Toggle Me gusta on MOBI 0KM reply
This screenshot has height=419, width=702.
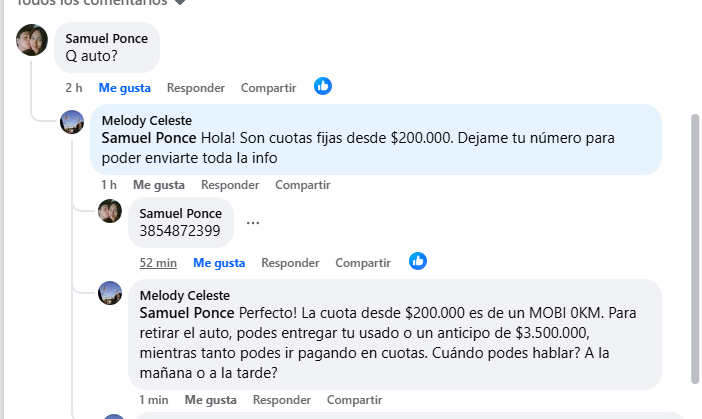coord(211,400)
